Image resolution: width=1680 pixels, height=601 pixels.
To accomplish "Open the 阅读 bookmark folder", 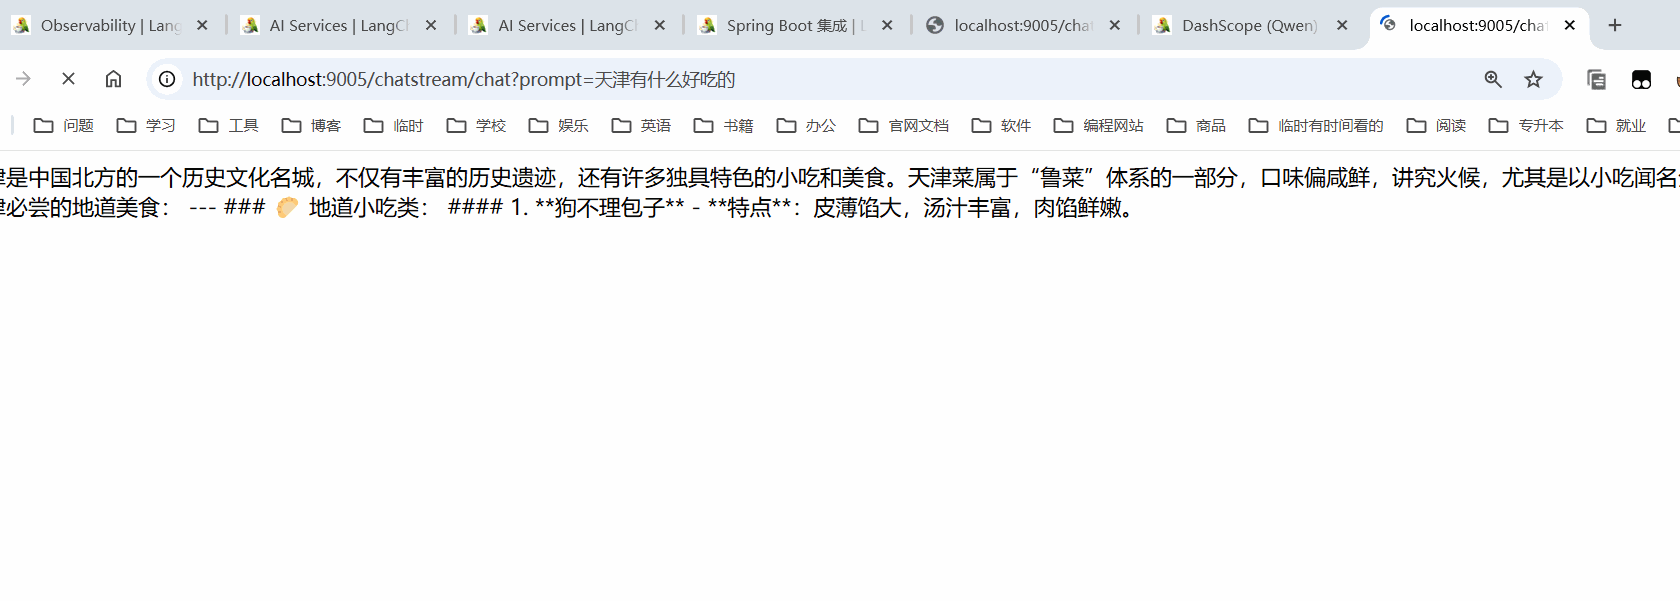I will point(1436,125).
